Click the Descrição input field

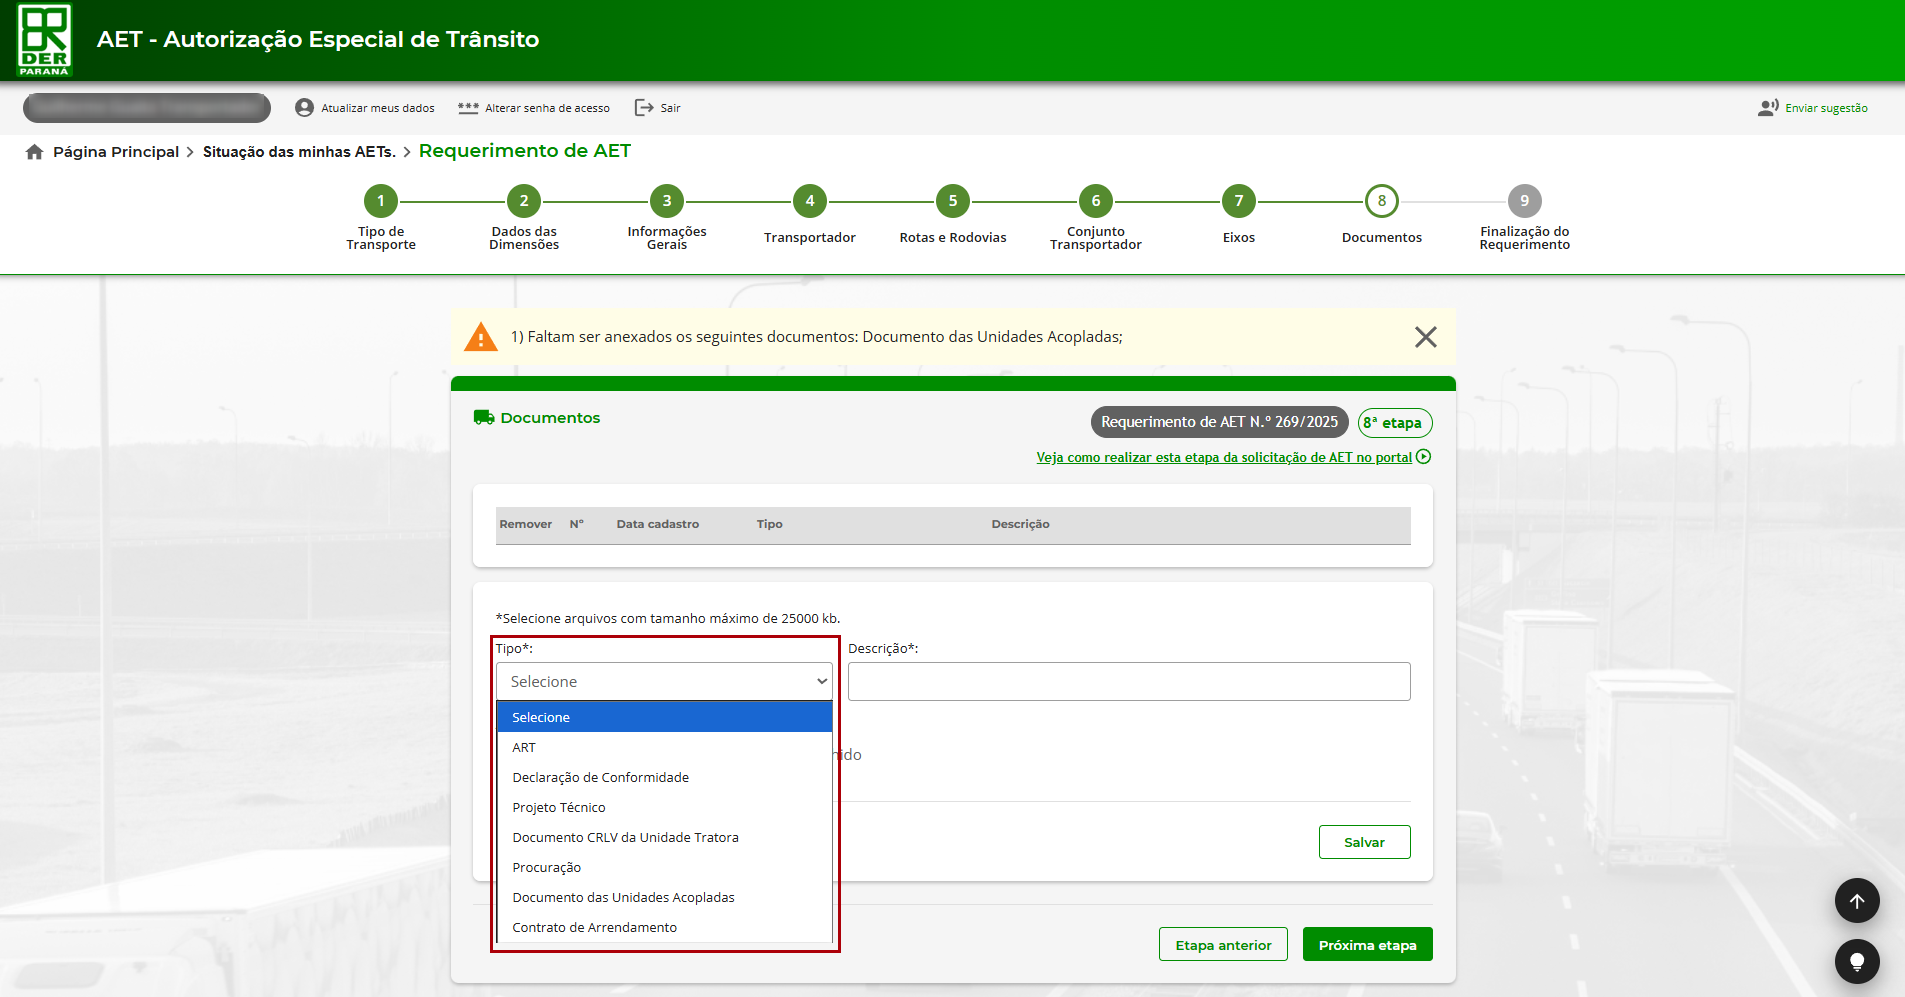tap(1129, 681)
